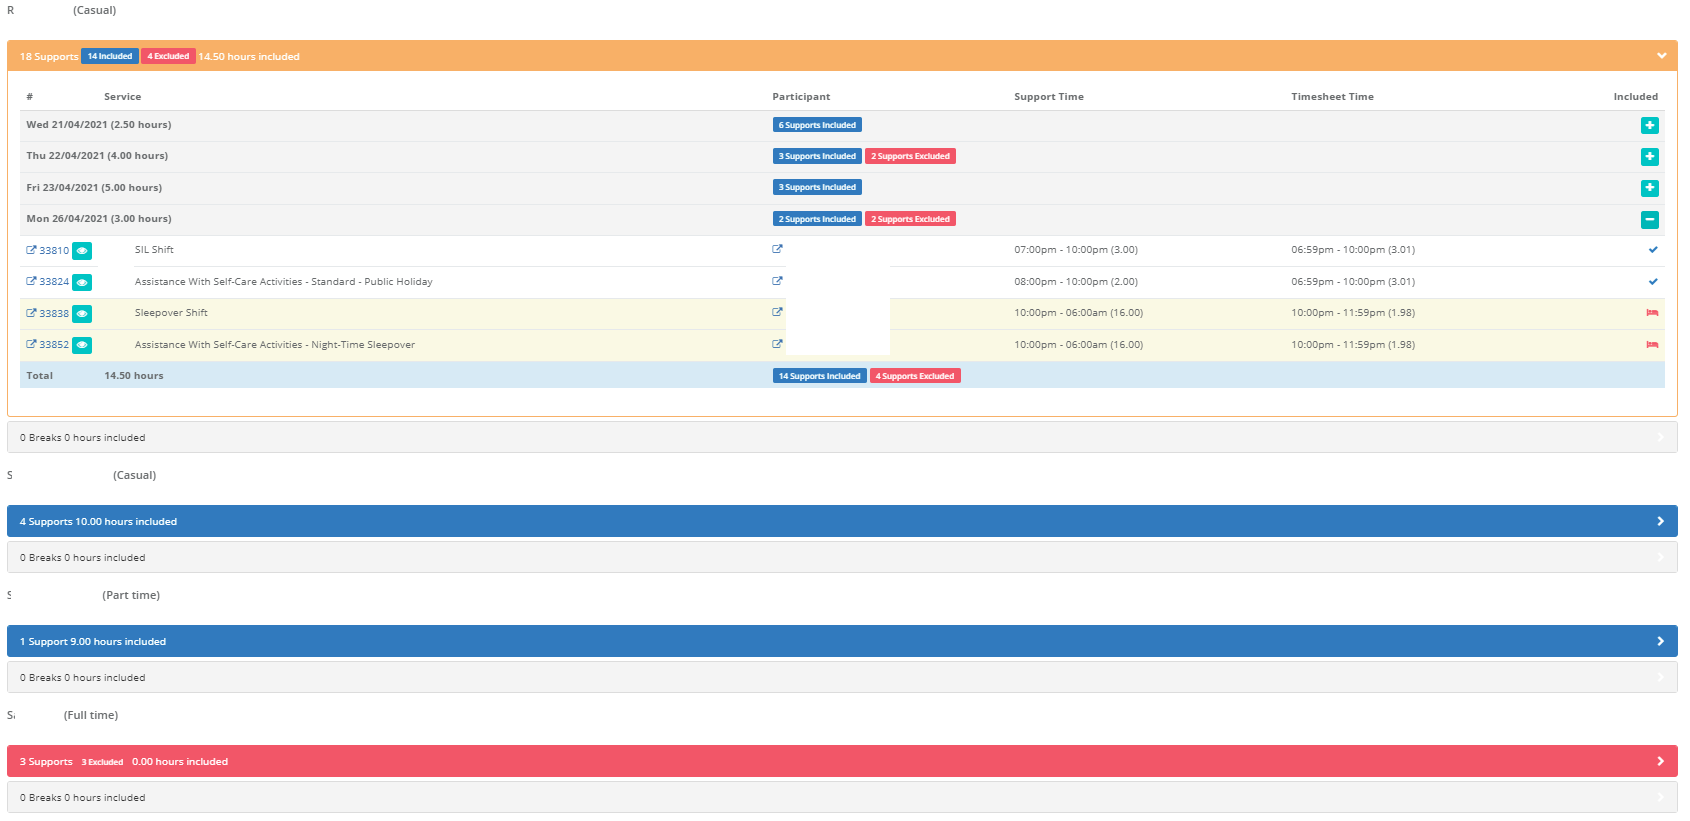
Task: Toggle included checkmark for support 33824
Action: (1653, 281)
